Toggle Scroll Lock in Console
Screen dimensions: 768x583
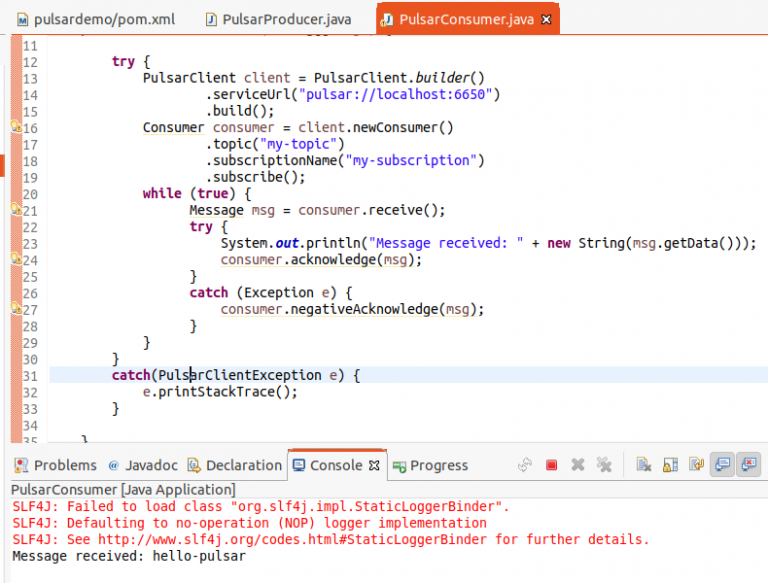pyautogui.click(x=670, y=465)
